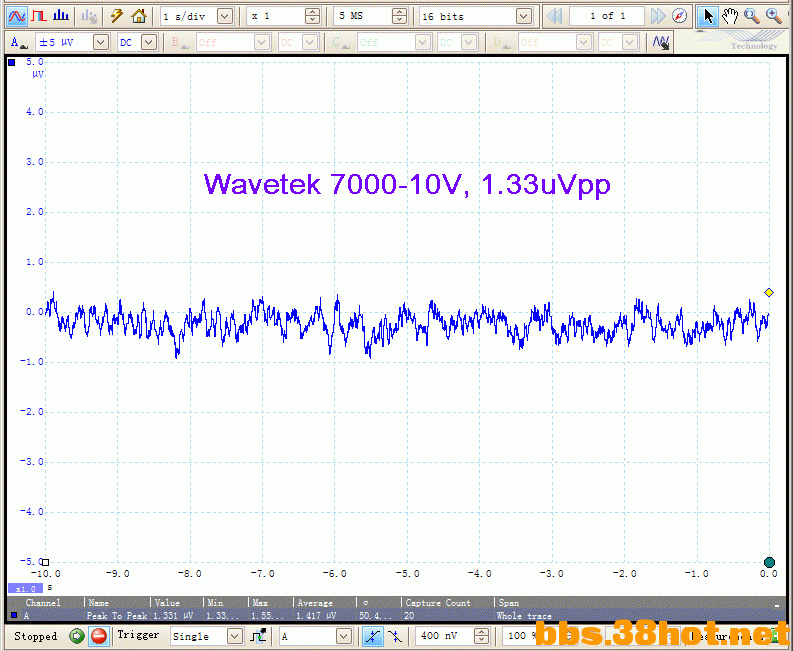Select the hand pan tool

click(730, 16)
